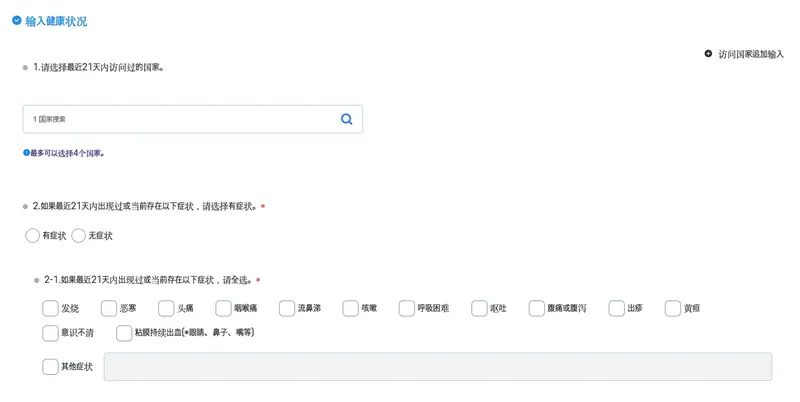Click the search magnifier icon in country field
Viewport: 800px width, 402px height.
point(346,119)
